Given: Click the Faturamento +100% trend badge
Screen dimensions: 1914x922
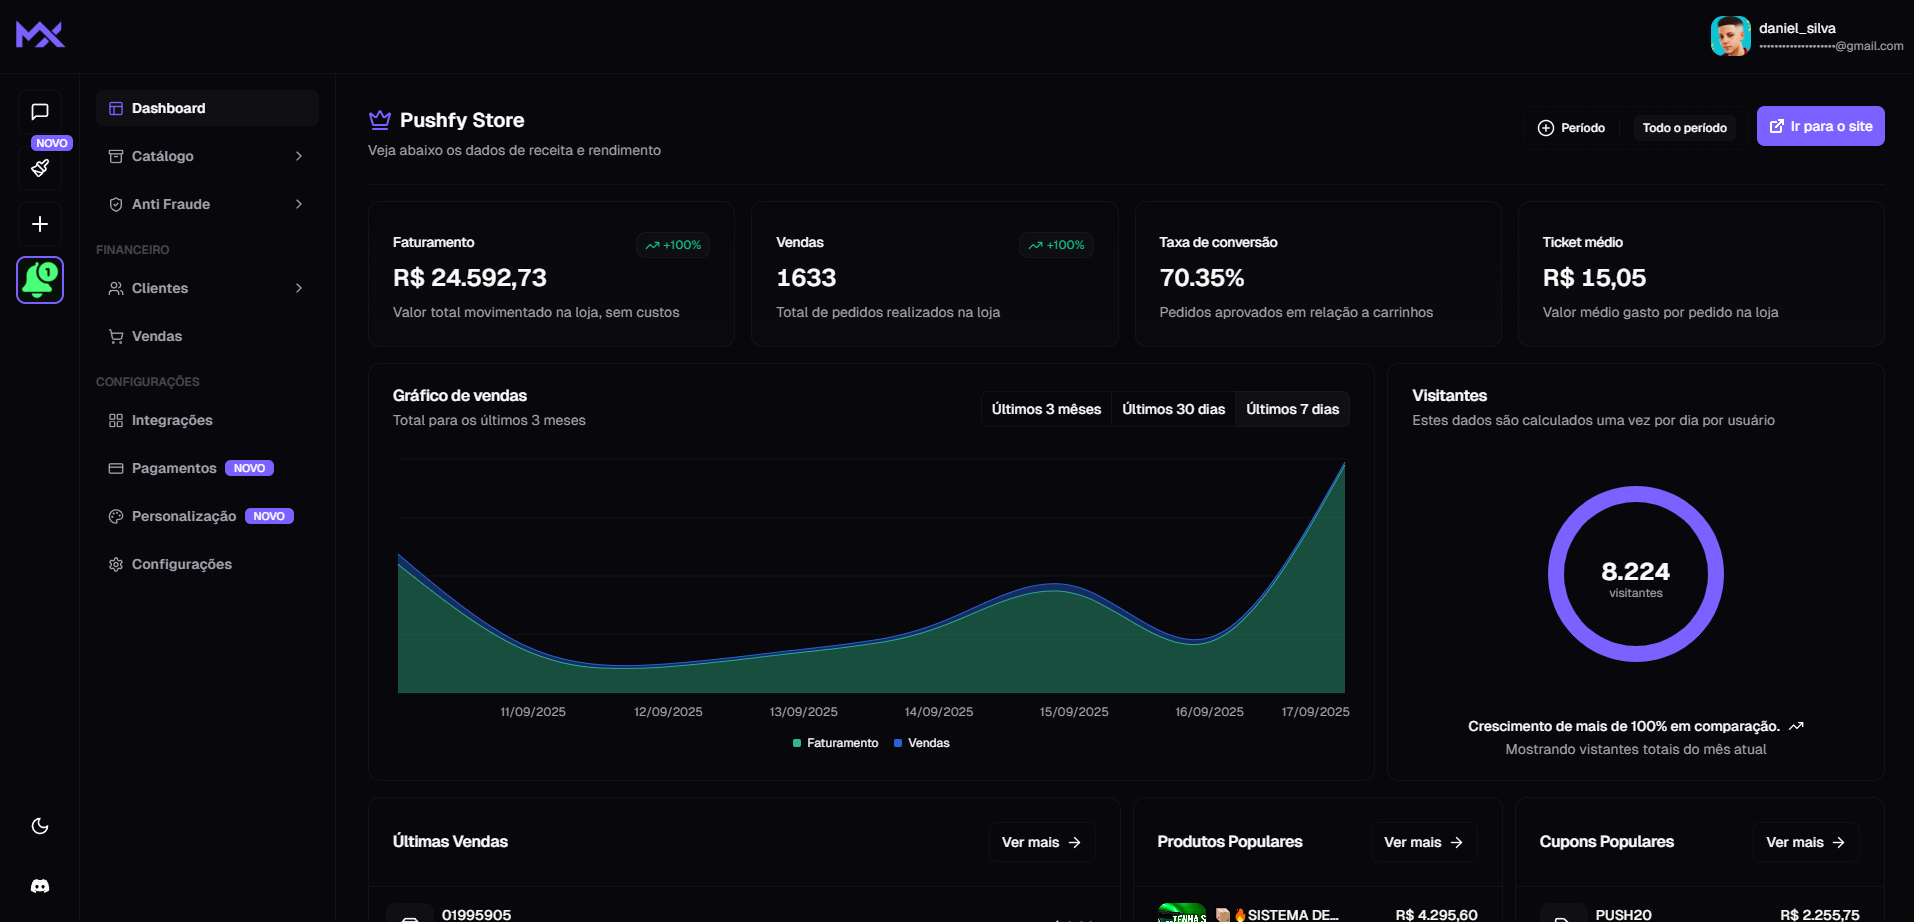Looking at the screenshot, I should [673, 245].
